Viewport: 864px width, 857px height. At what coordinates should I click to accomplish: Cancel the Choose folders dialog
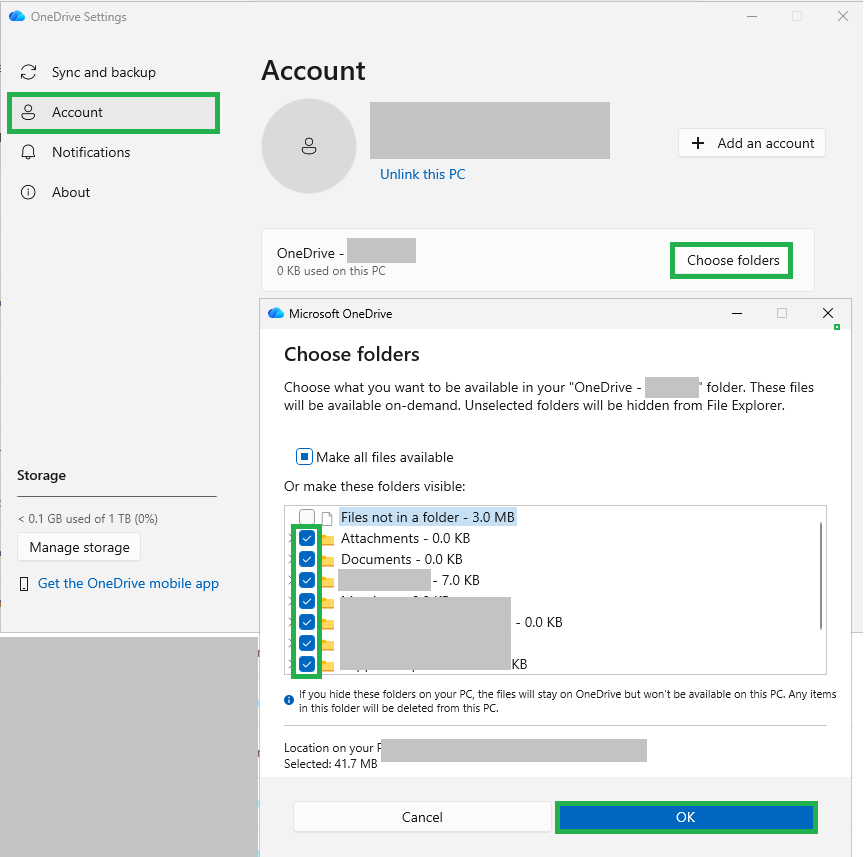422,817
